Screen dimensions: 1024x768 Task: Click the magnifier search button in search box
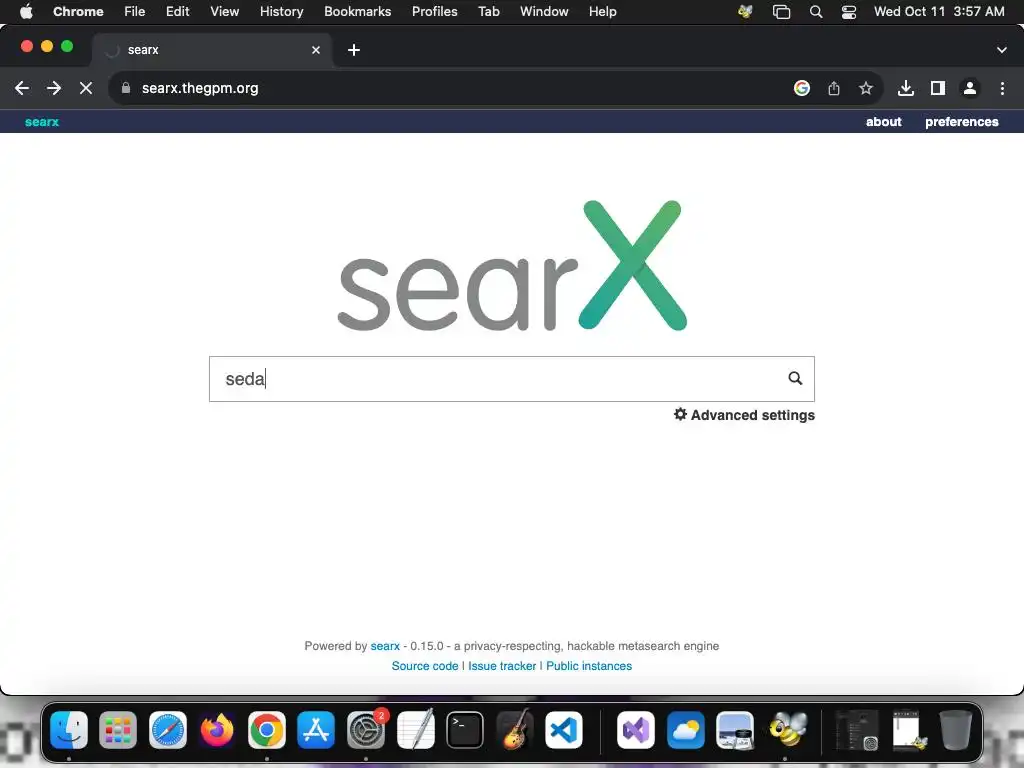(x=795, y=378)
